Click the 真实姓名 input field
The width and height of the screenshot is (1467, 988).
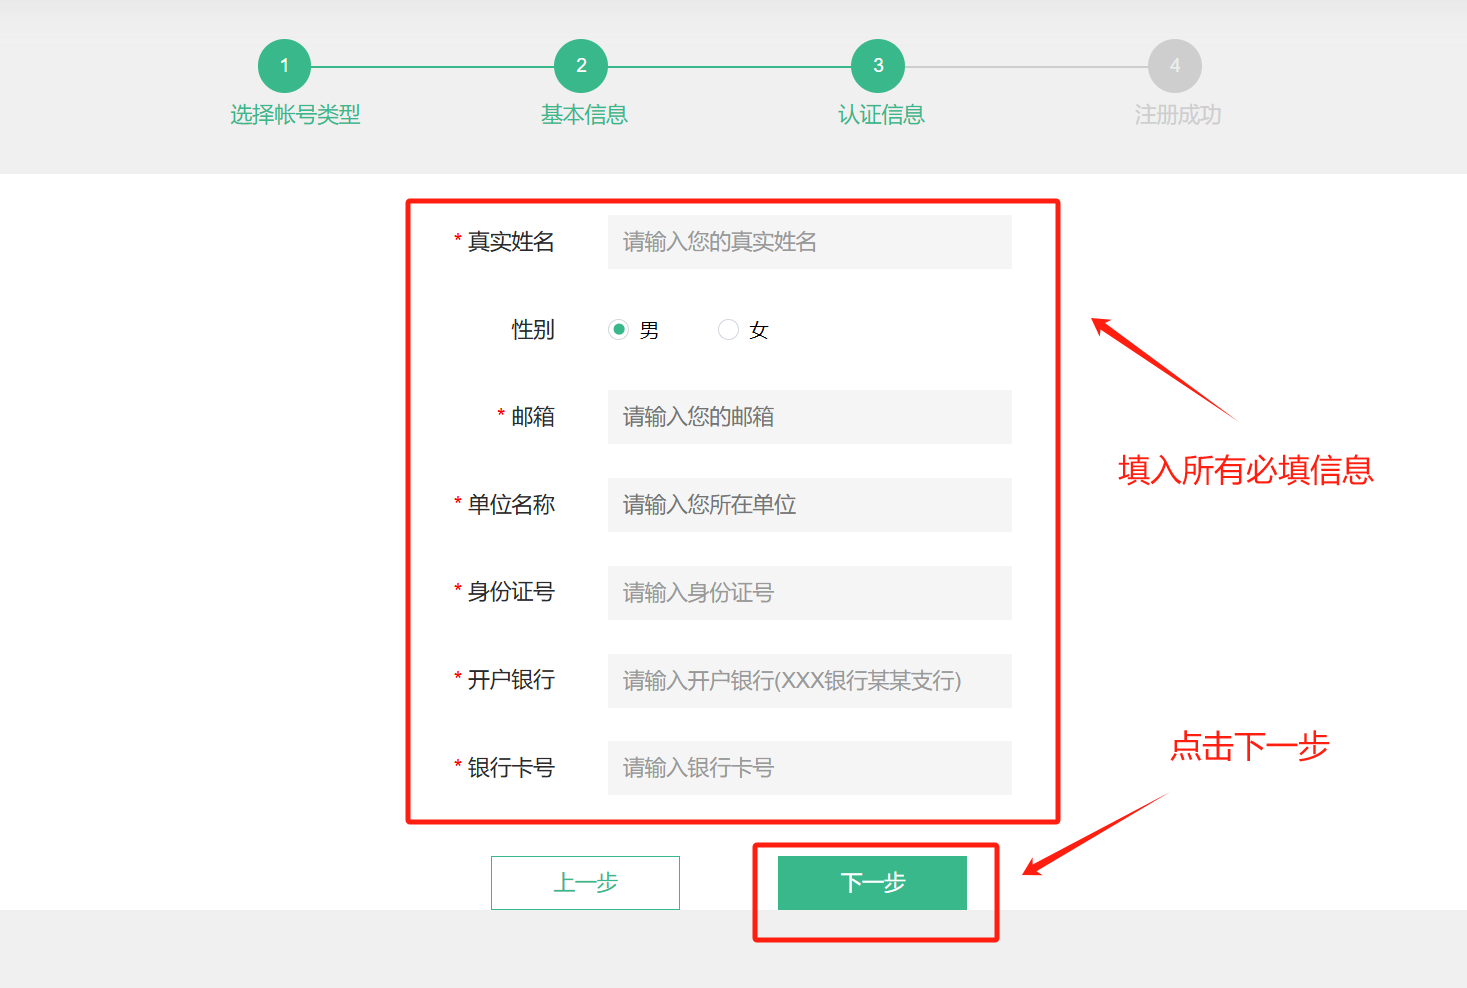click(809, 242)
